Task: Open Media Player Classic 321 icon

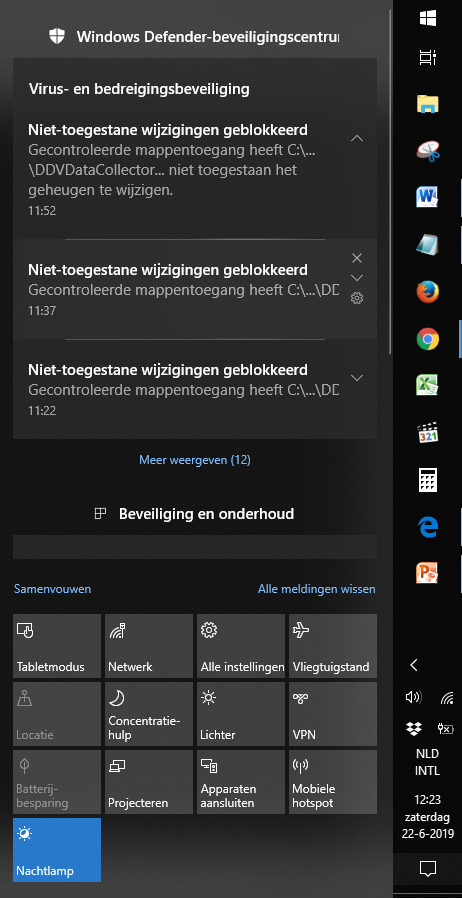Action: click(428, 433)
